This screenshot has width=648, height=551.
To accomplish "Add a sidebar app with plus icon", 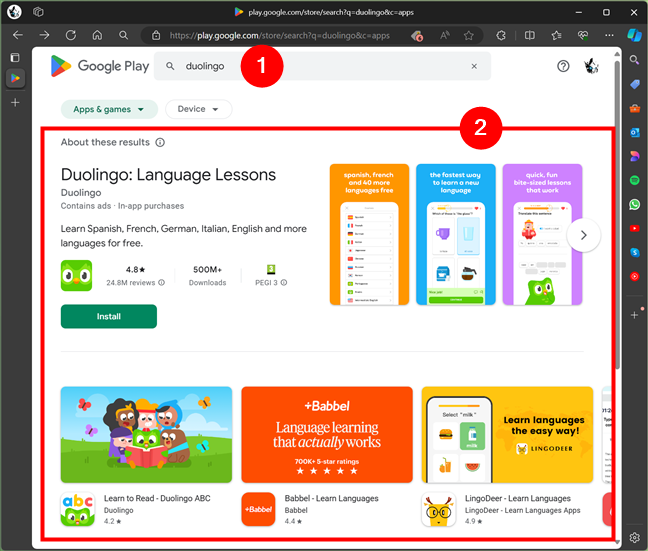I will (634, 315).
